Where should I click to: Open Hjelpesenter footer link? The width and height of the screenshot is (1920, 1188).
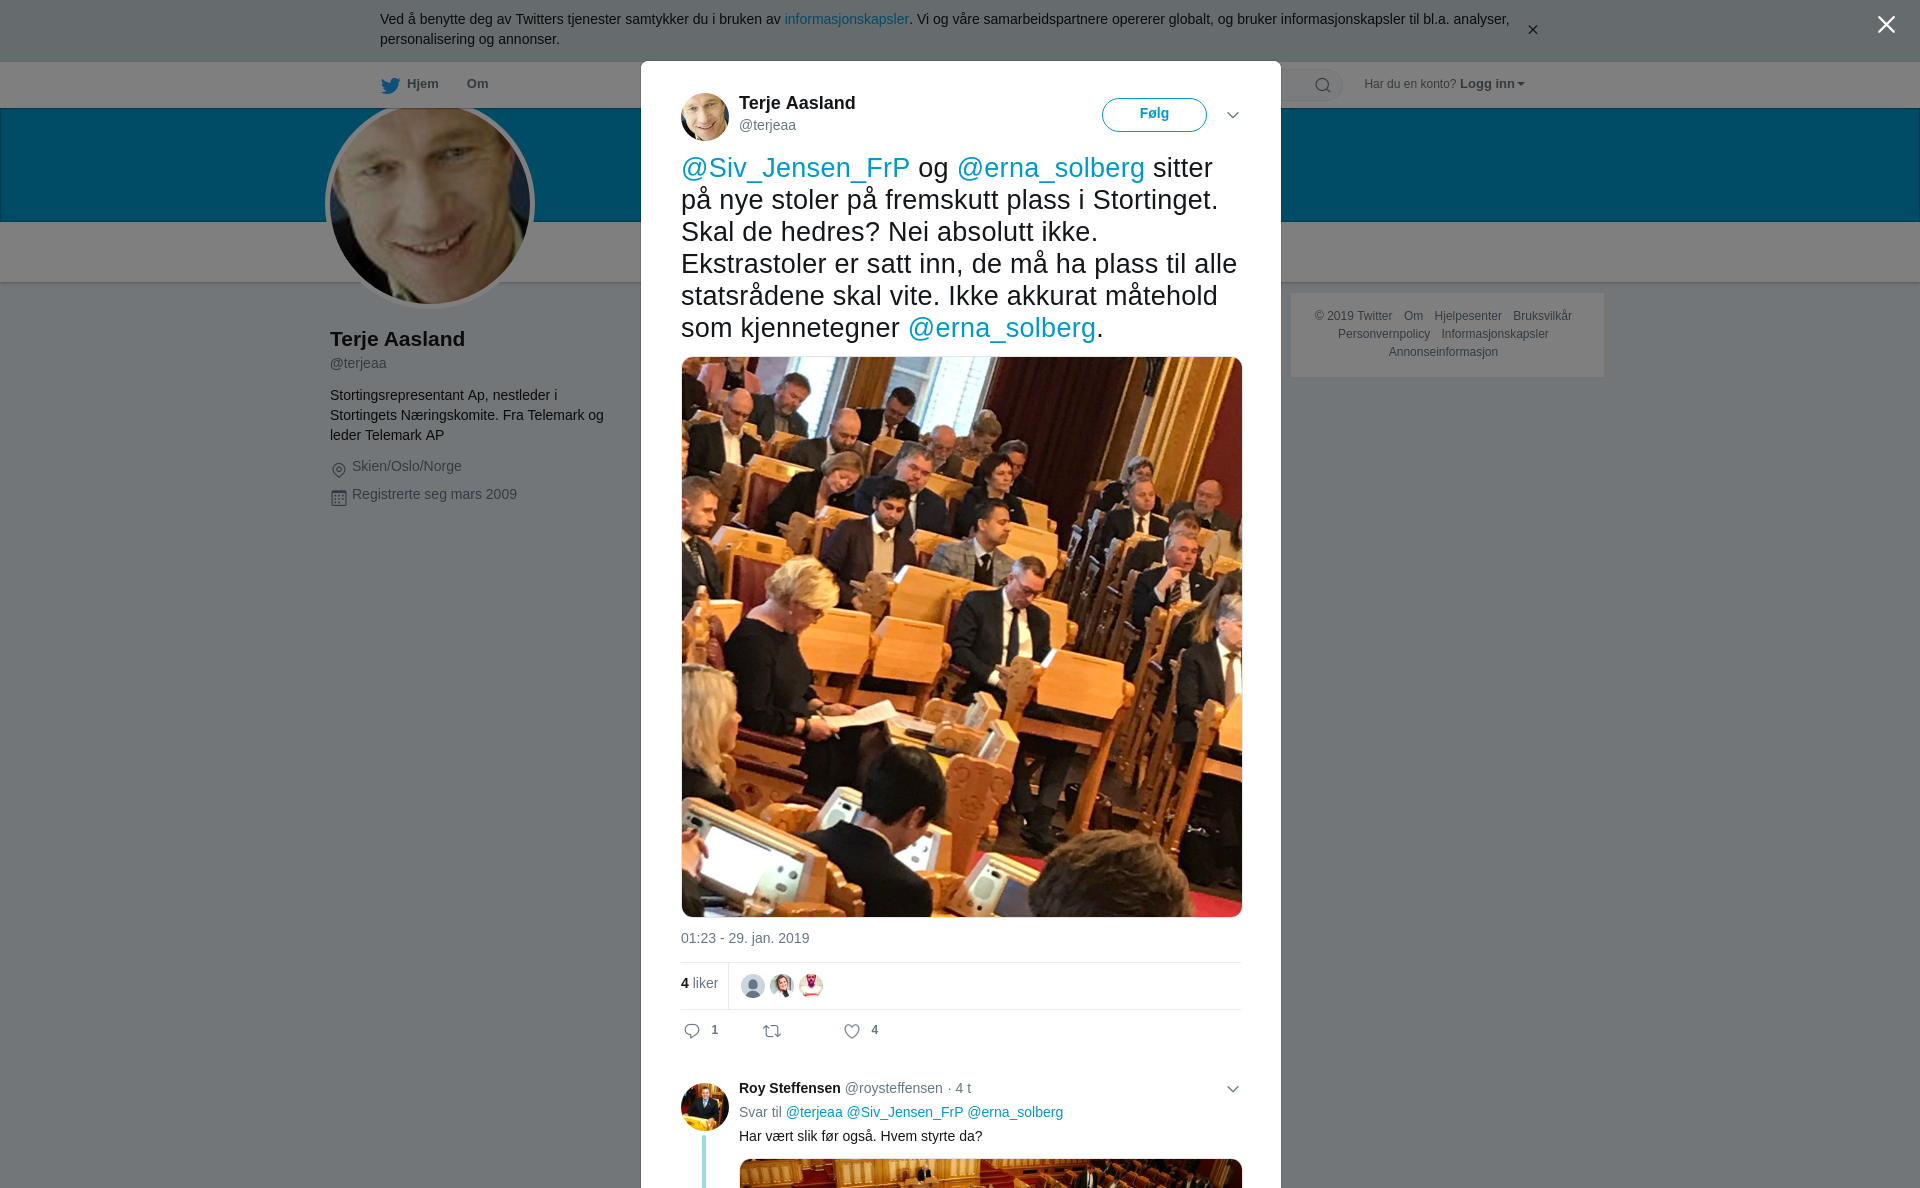click(1467, 316)
